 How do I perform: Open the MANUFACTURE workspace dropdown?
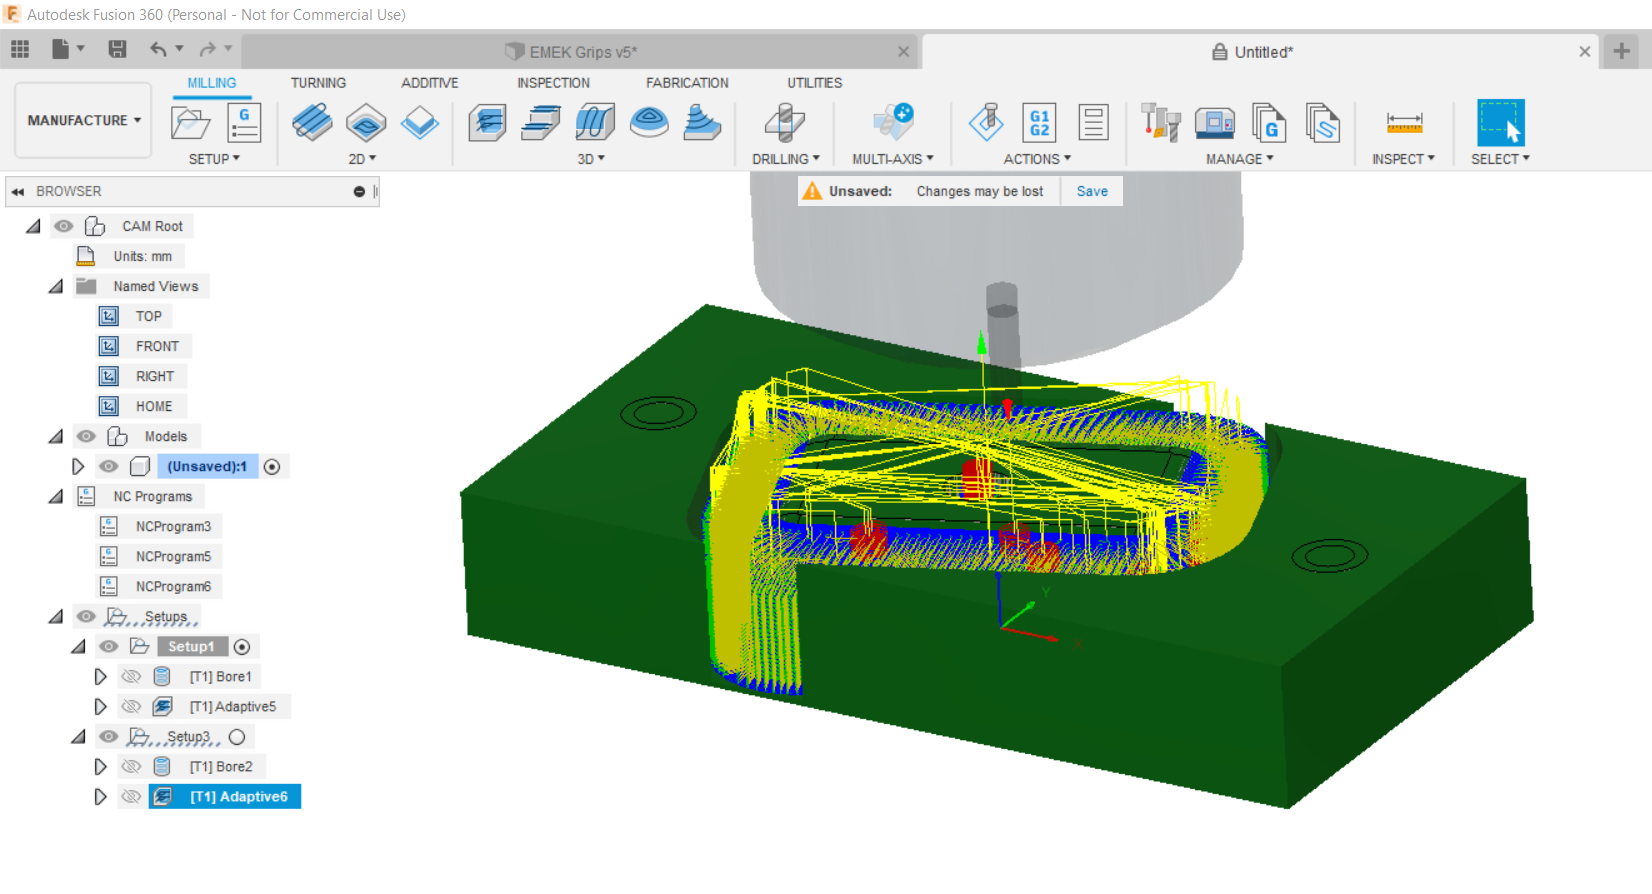point(84,120)
